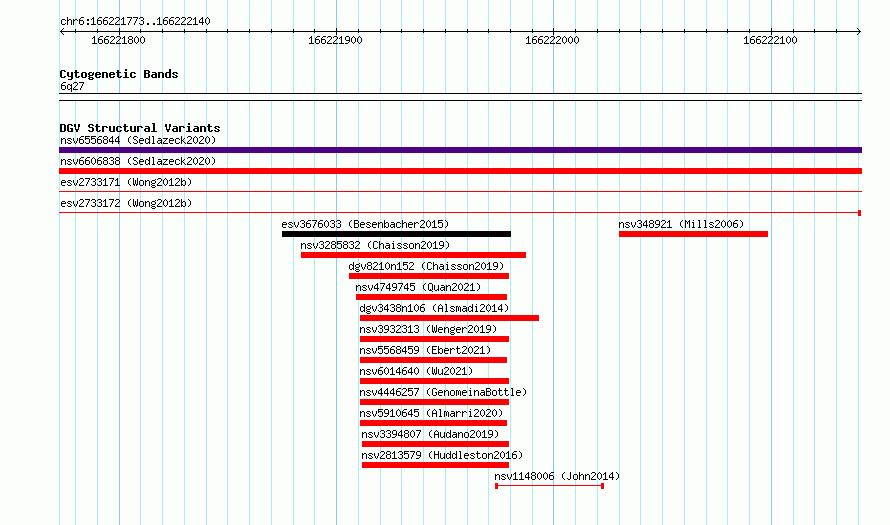Click the red bar under nsv4446257
Image resolution: width=890 pixels, height=525 pixels.
click(x=434, y=402)
